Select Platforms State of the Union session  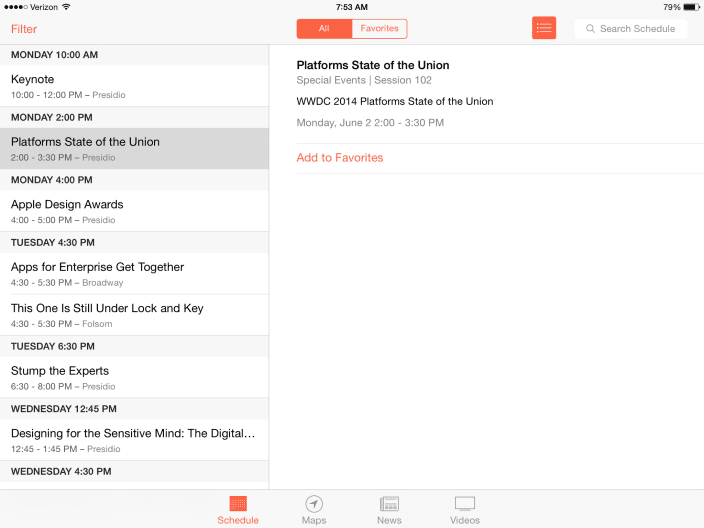pos(134,149)
